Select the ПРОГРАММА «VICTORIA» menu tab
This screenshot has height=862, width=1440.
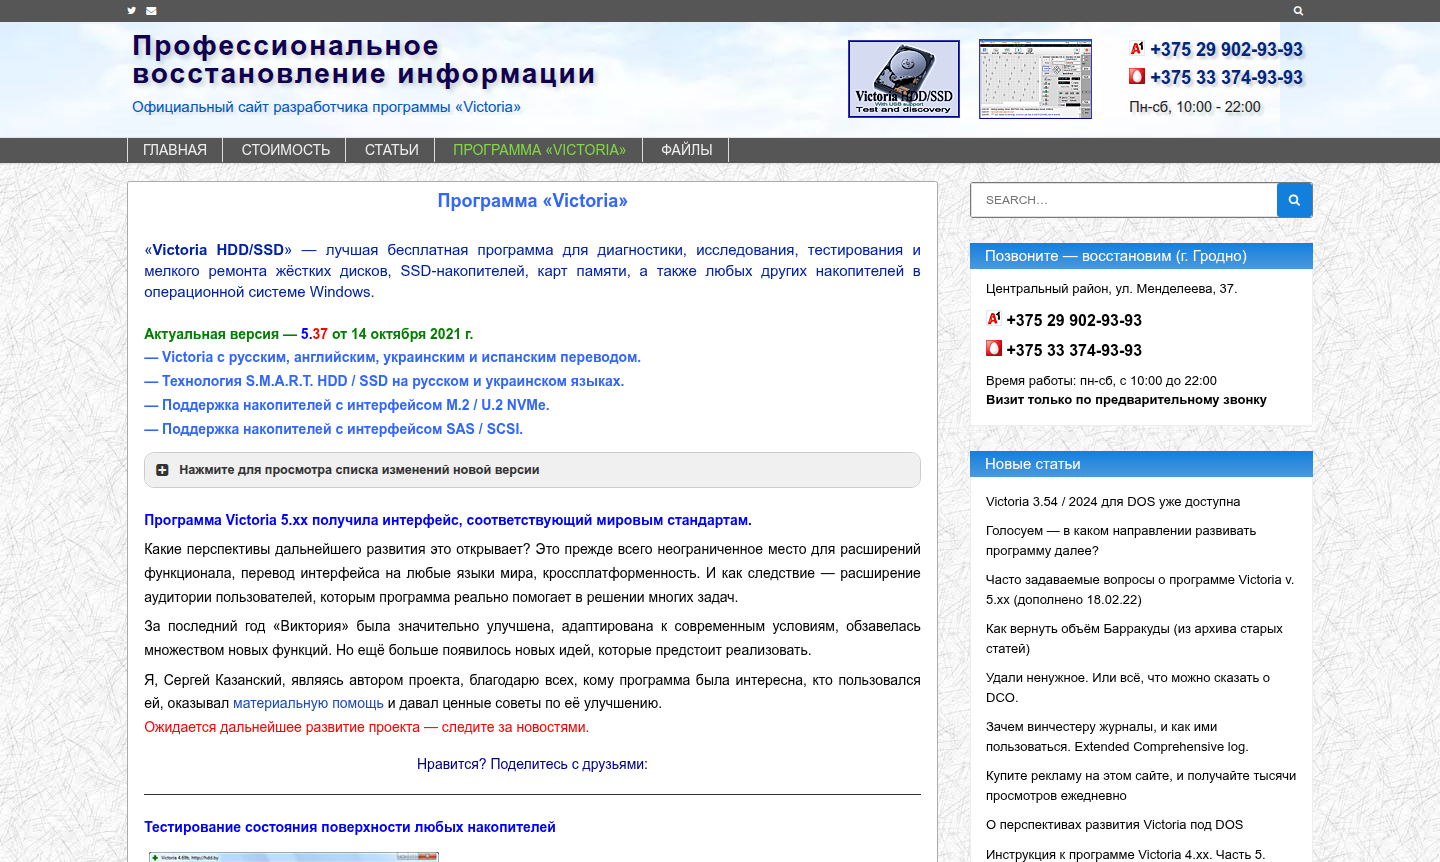(539, 150)
